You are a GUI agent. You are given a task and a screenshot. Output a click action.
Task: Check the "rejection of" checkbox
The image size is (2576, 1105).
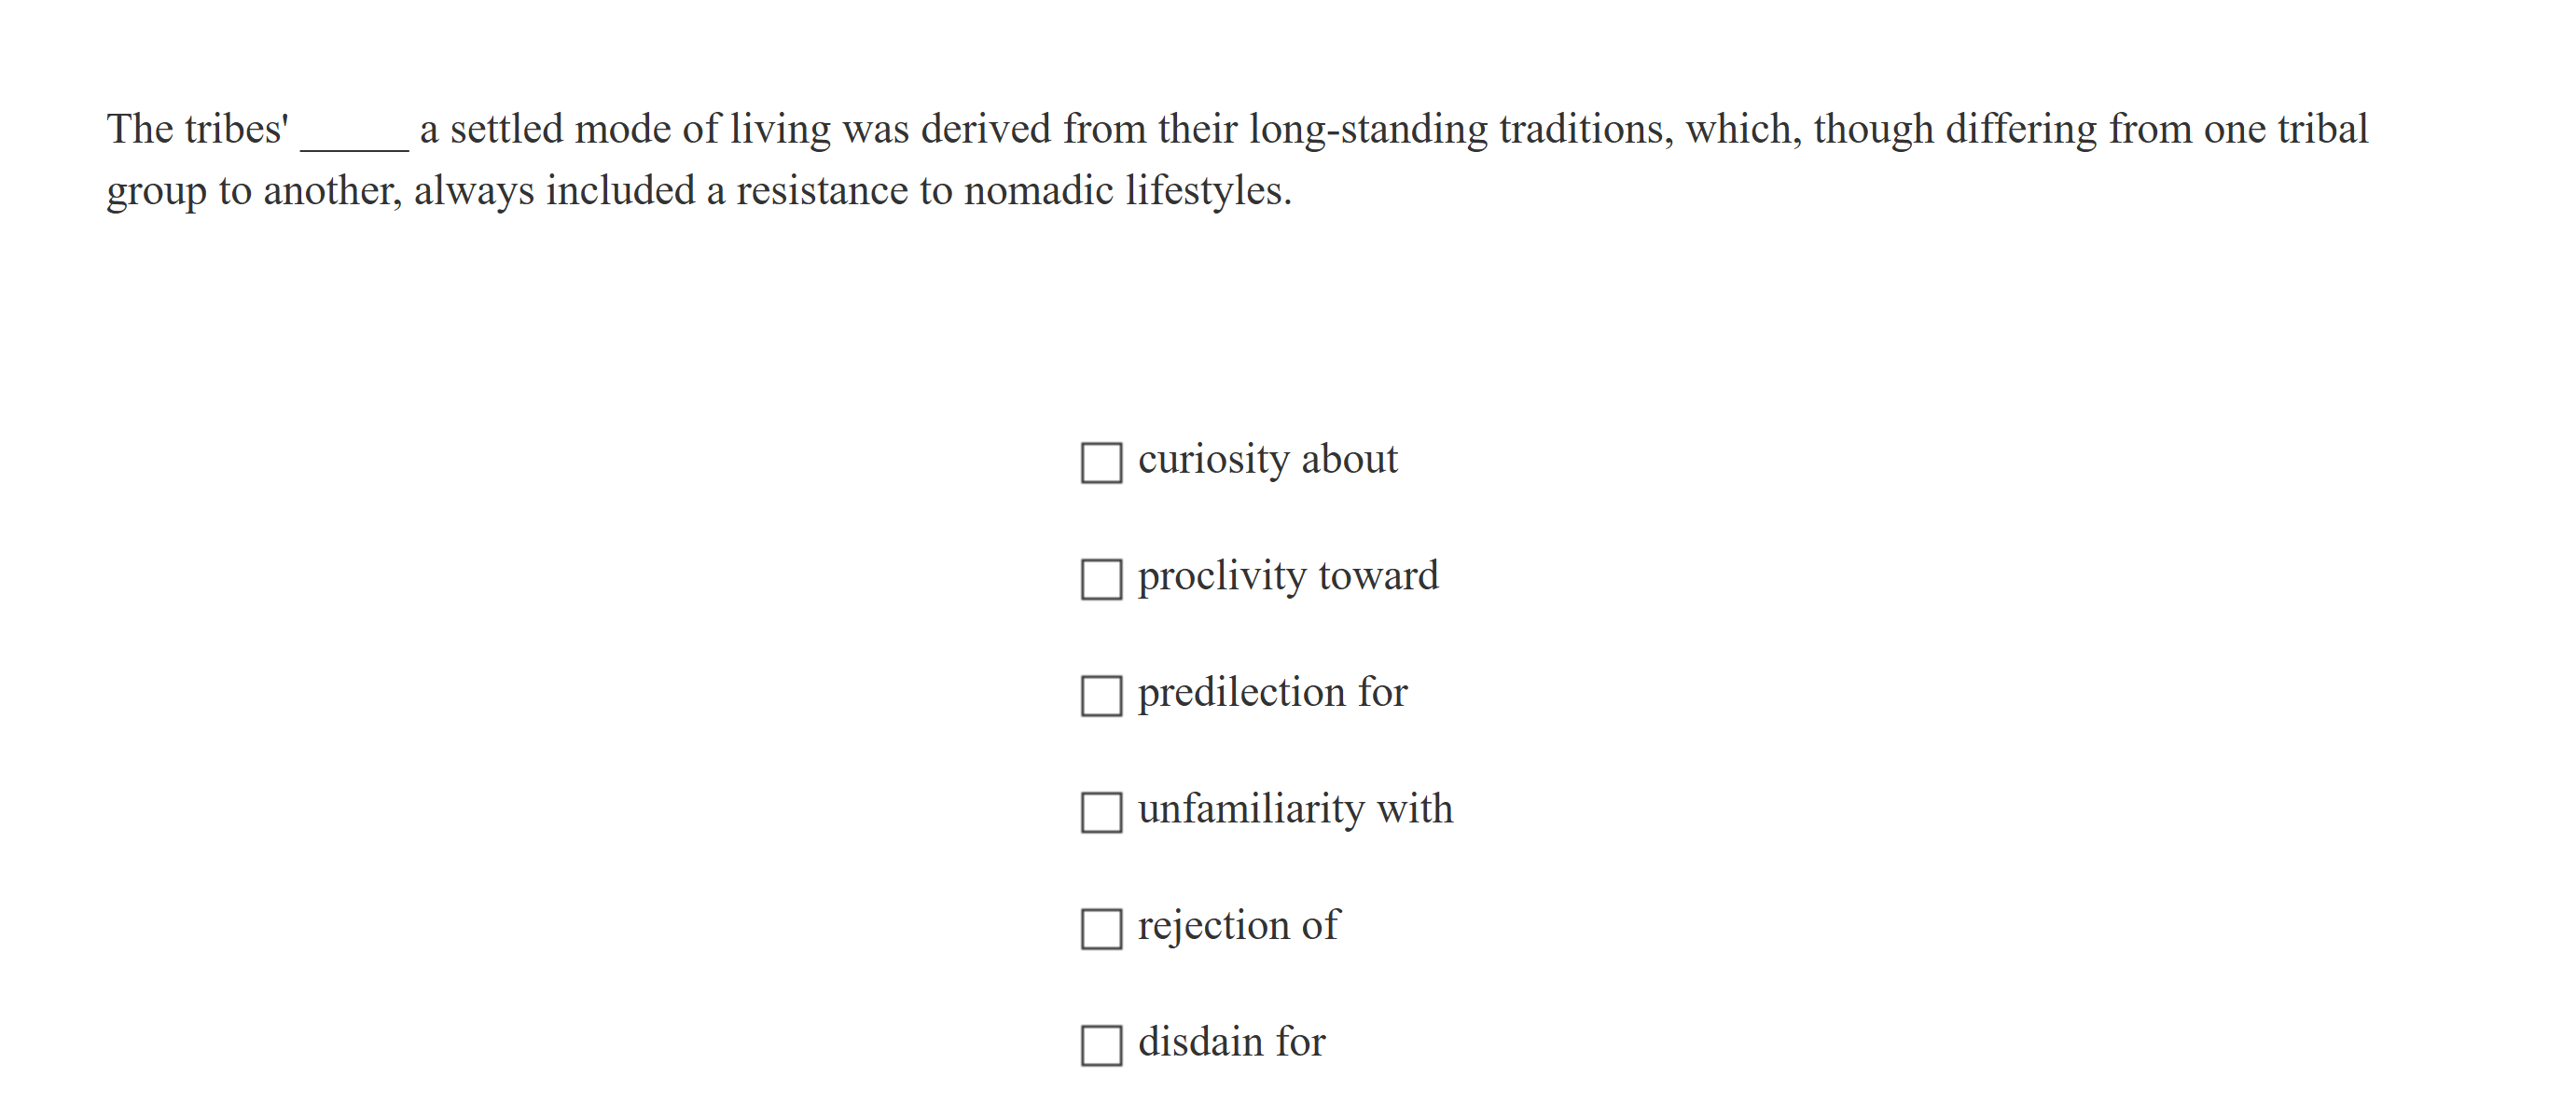(1103, 927)
